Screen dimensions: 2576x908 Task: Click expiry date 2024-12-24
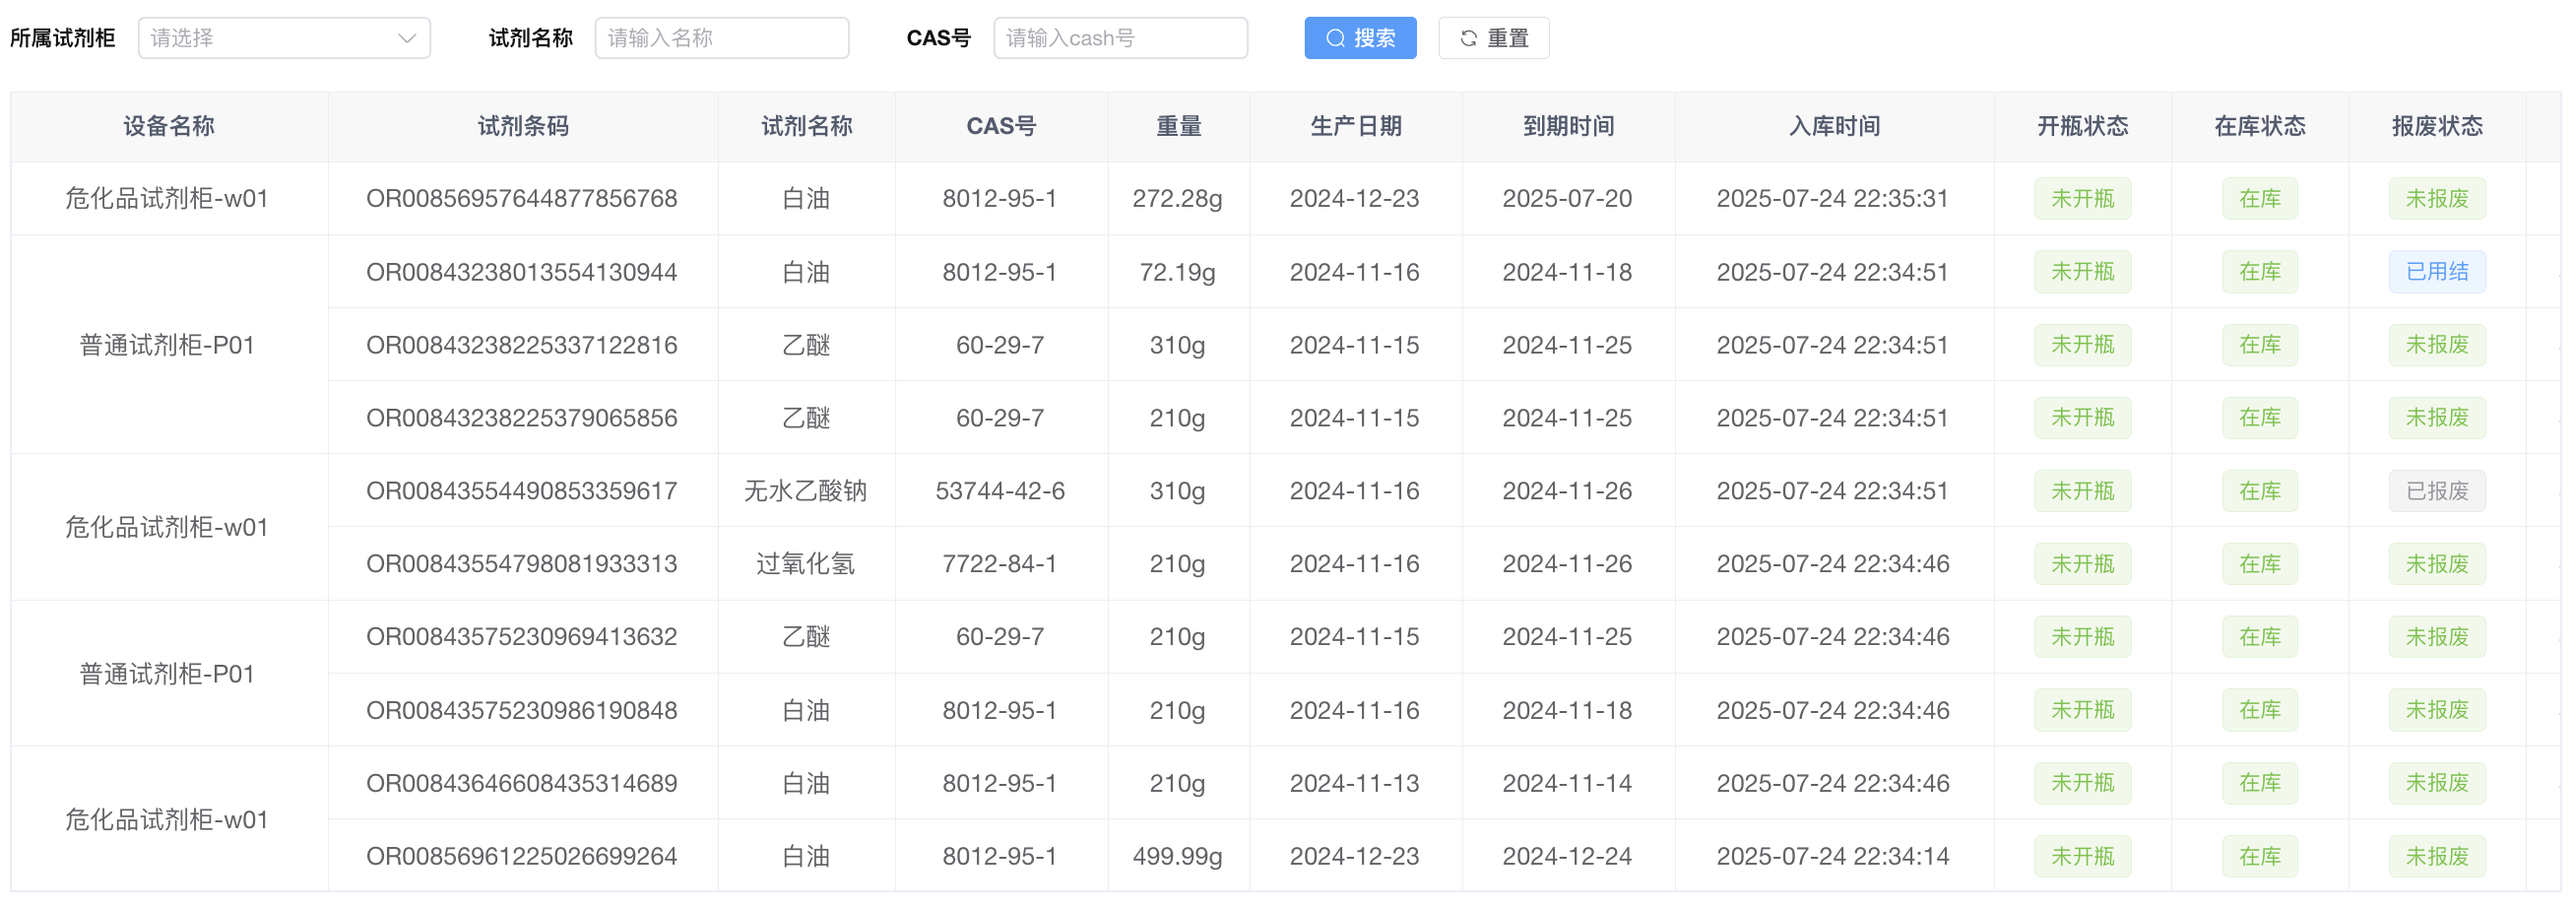click(x=1567, y=856)
